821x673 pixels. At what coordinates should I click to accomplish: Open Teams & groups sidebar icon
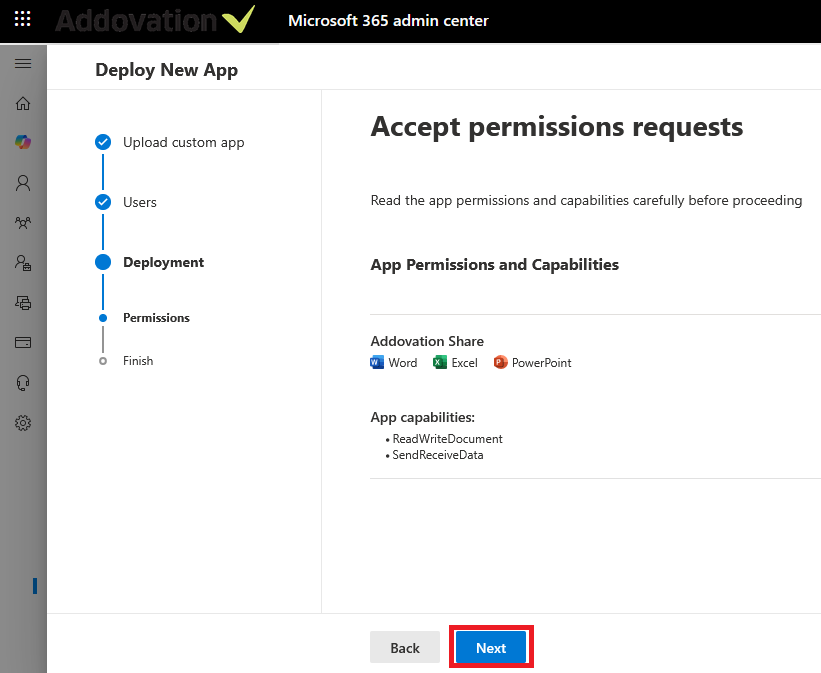pyautogui.click(x=23, y=223)
